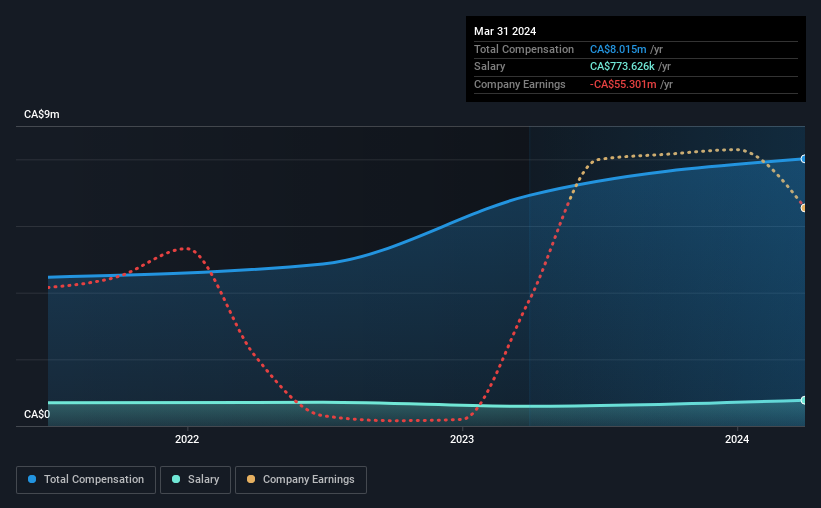
Task: Click the Total Compensation tooltip row label
Action: coord(524,49)
